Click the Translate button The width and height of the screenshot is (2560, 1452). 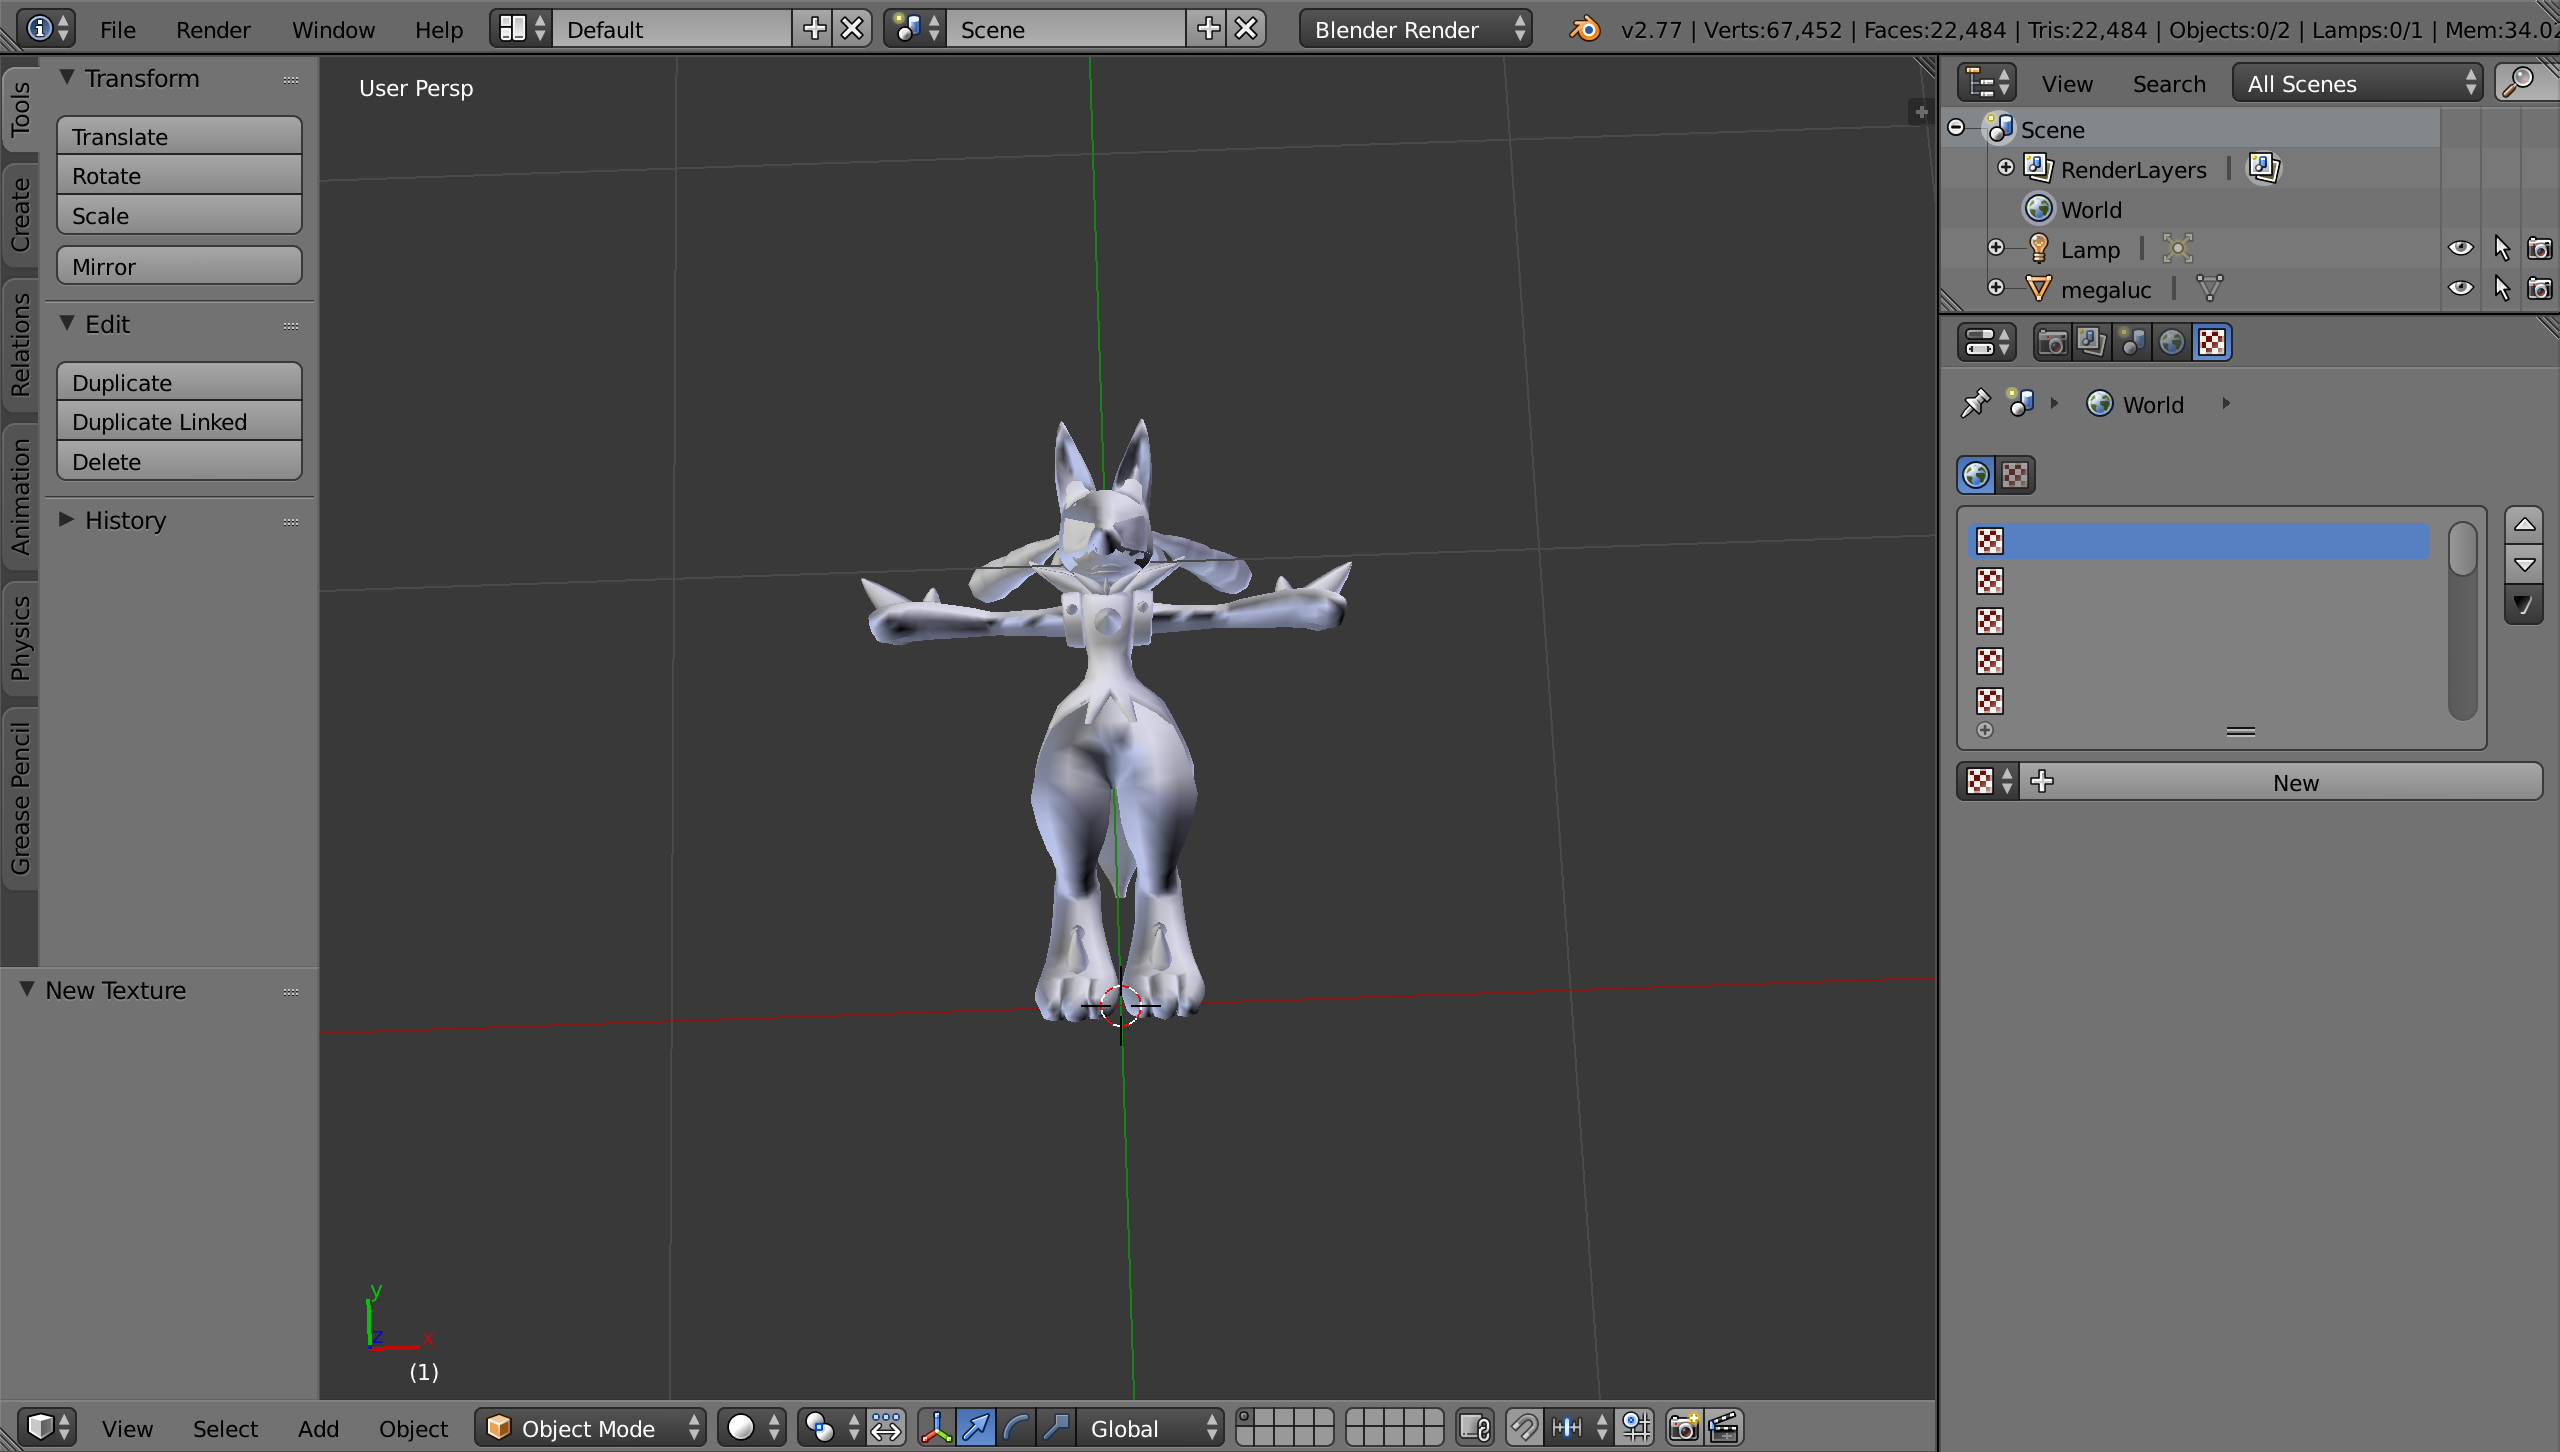179,136
